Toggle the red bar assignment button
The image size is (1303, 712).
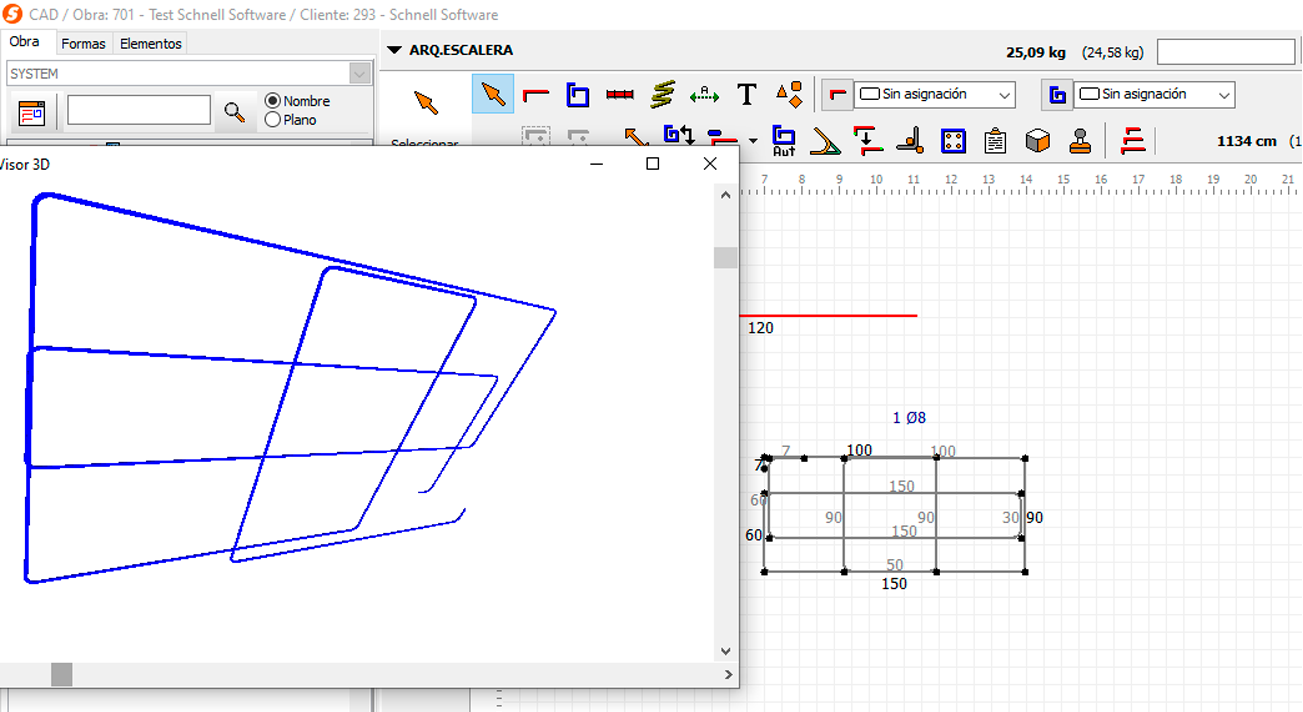click(x=838, y=95)
